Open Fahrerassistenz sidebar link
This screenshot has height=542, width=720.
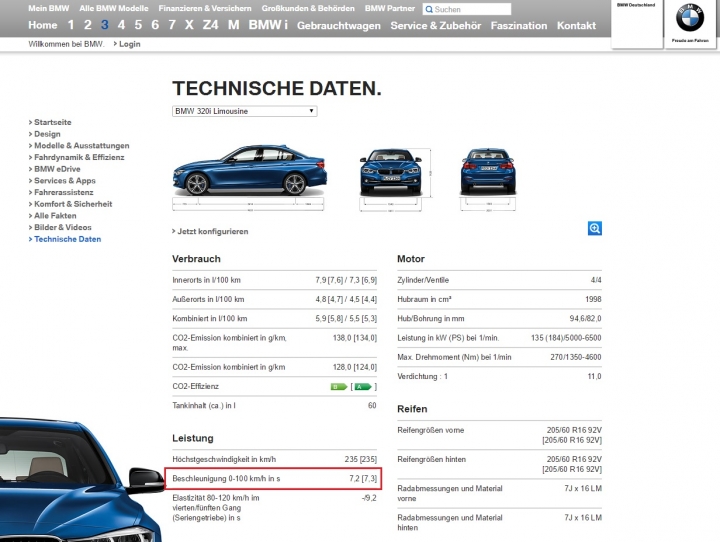63,192
